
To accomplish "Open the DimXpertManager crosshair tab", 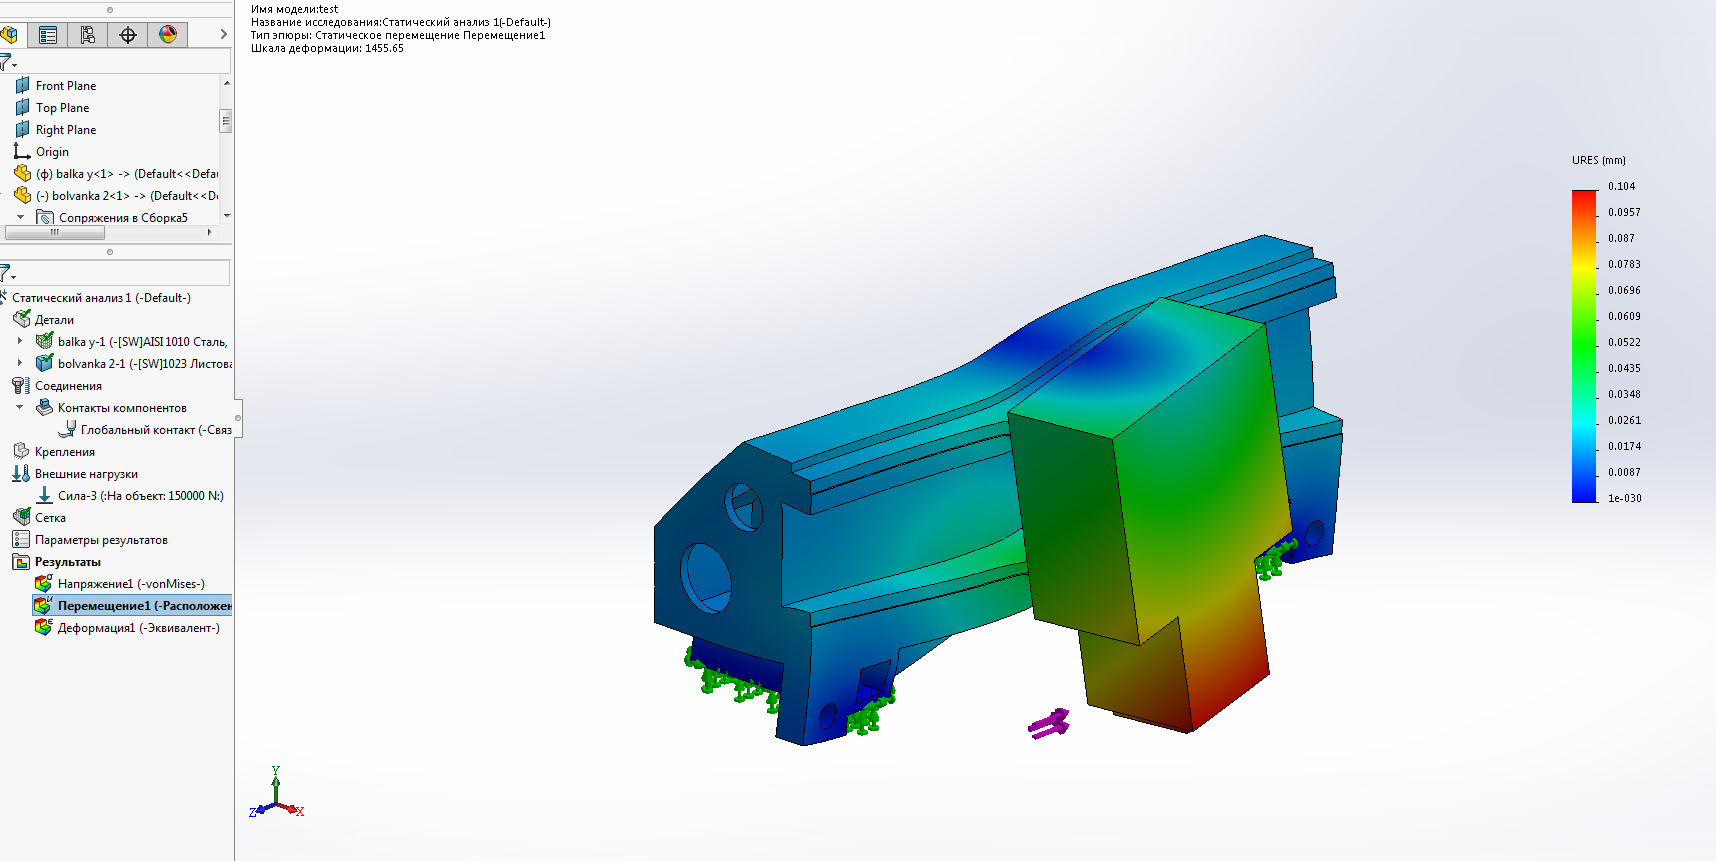I will click(x=128, y=35).
